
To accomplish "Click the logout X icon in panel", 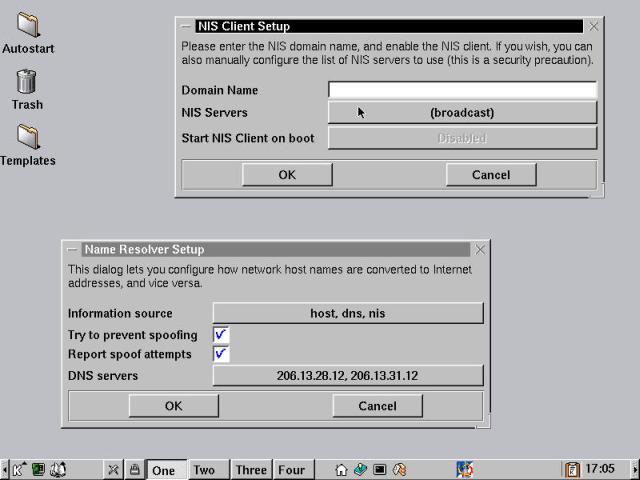I will coord(113,469).
